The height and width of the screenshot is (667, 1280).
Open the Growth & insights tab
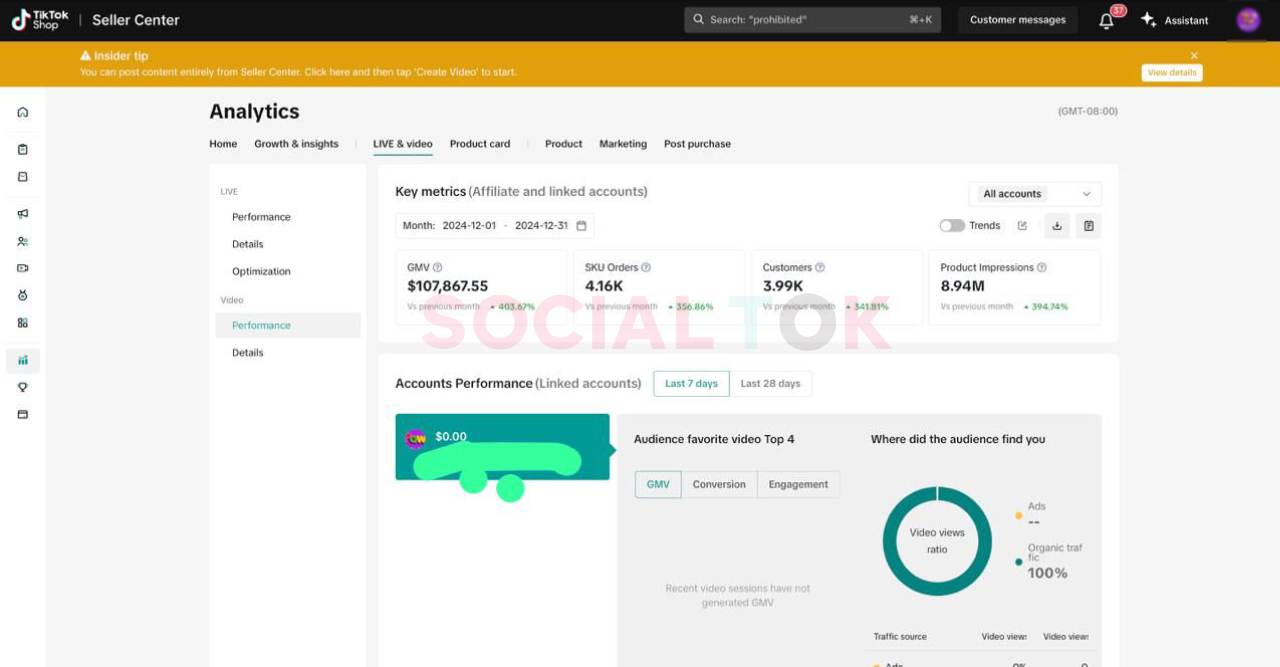(296, 144)
